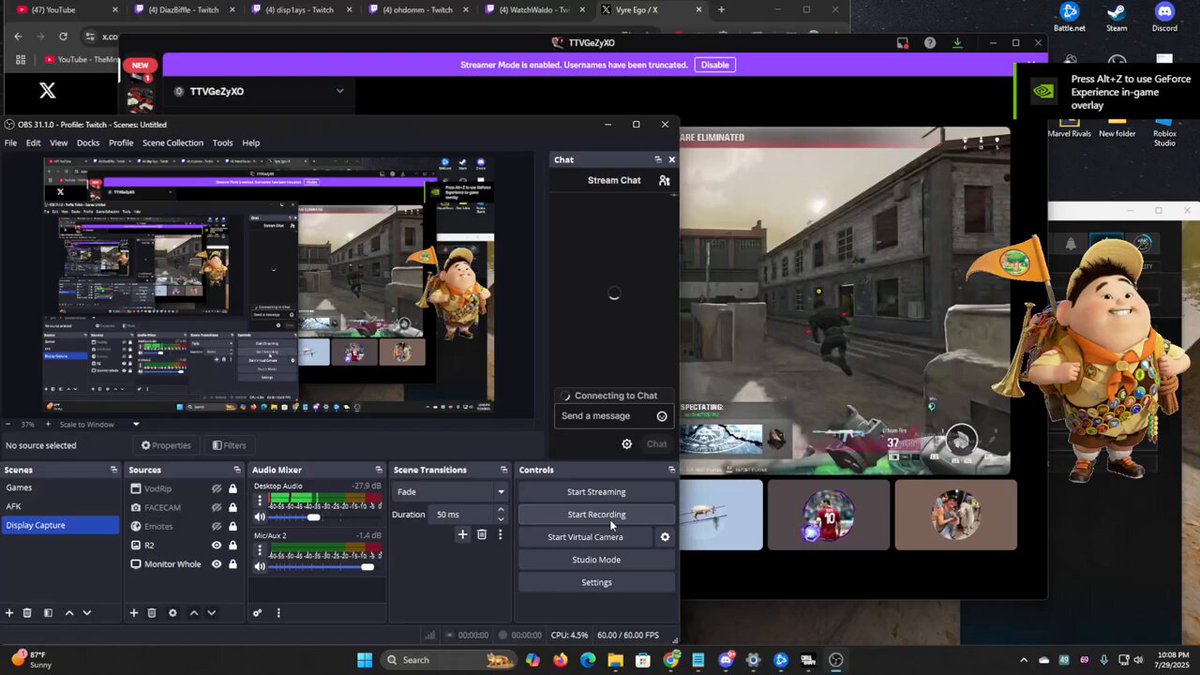Open the Edit menu in OBS
This screenshot has height=675, width=1200.
(33, 143)
